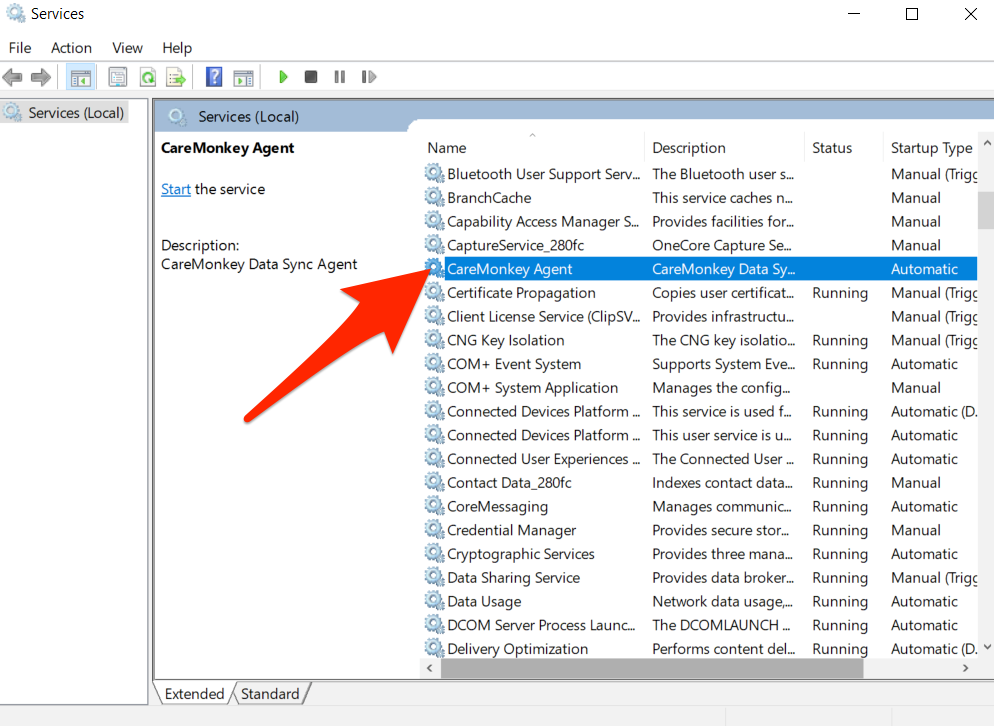Click the gear icon beside Contact Data_280fc
994x726 pixels.
click(434, 482)
